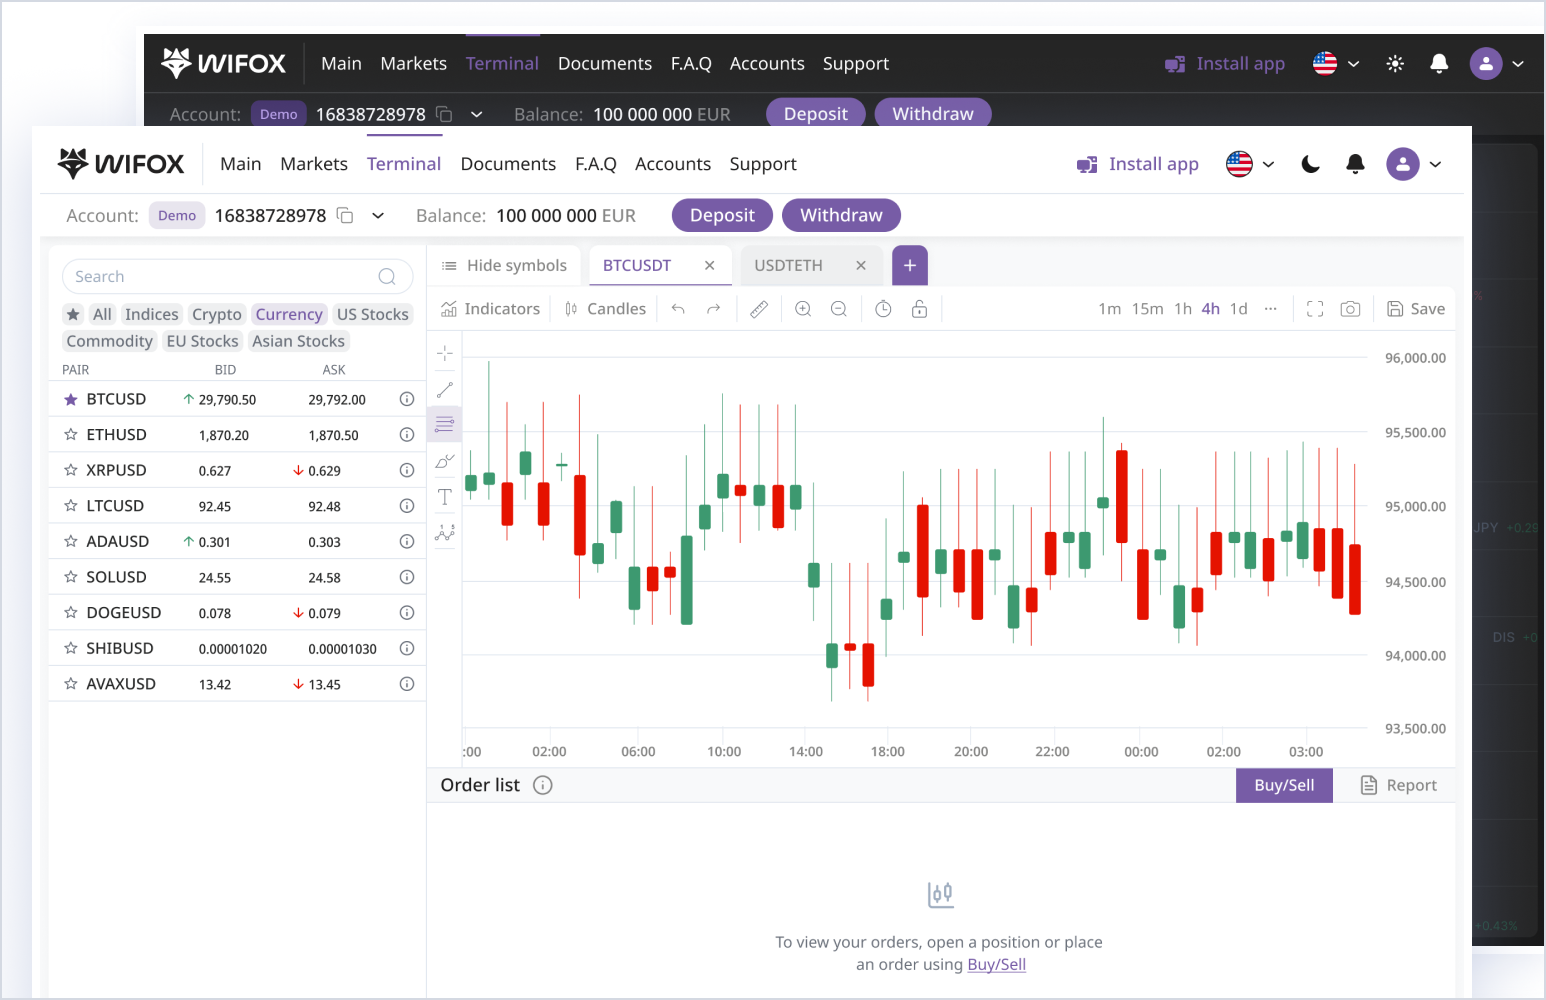Open notifications bell in light header

pyautogui.click(x=1355, y=164)
